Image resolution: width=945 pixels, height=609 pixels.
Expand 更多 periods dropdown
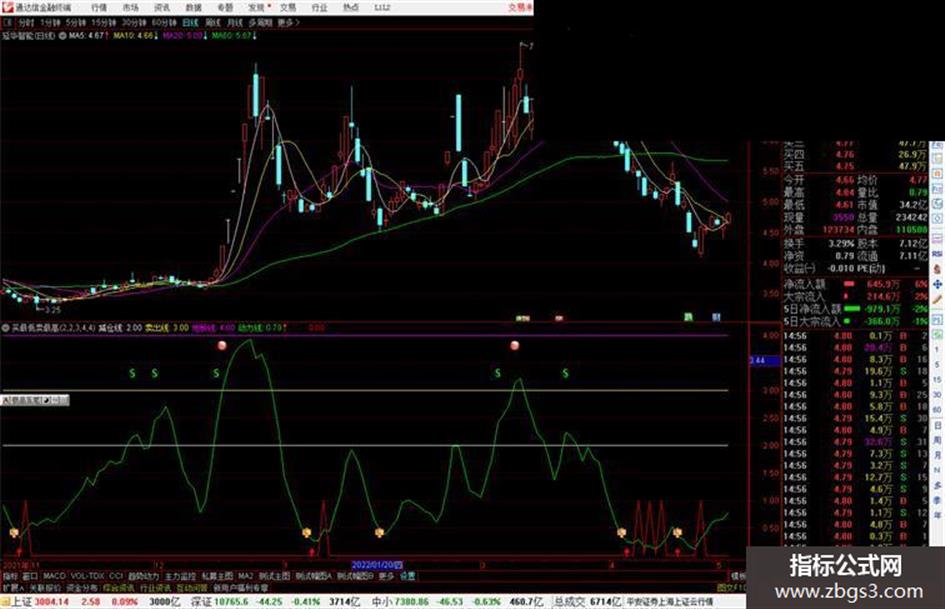coord(288,22)
